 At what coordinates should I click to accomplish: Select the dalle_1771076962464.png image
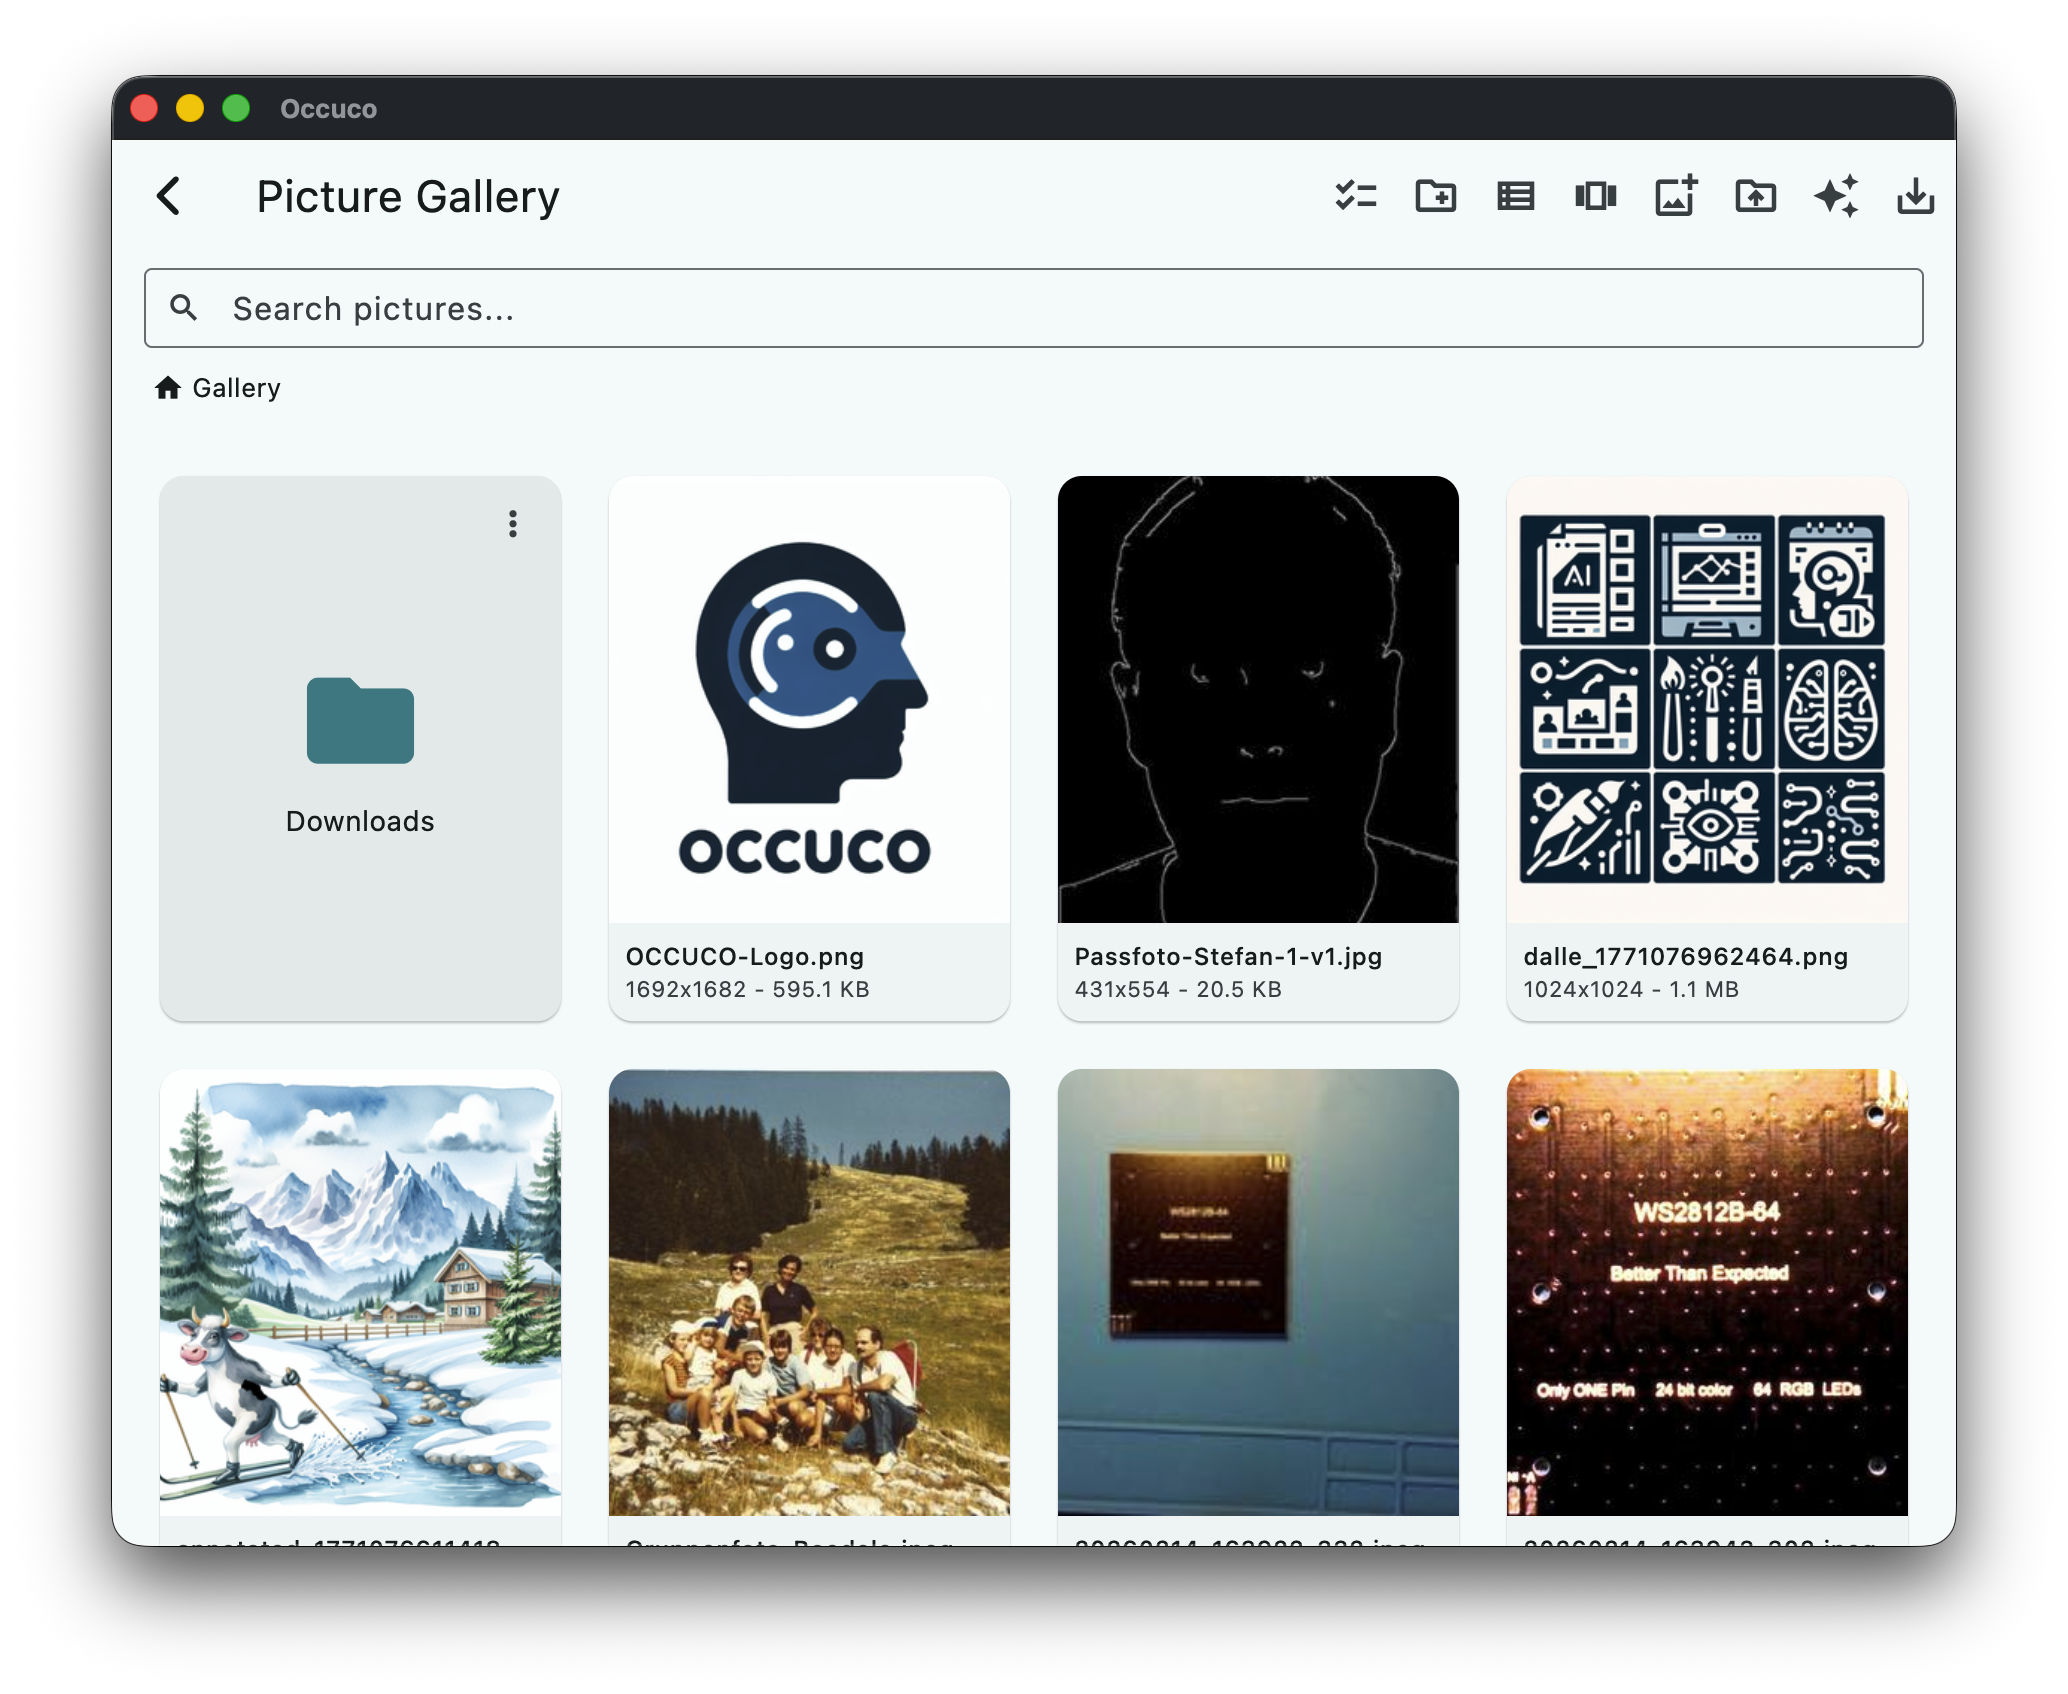pos(1706,700)
